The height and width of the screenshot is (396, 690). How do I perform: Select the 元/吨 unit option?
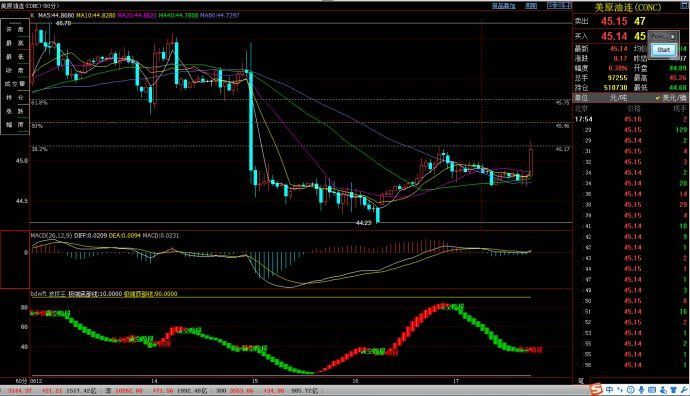click(618, 98)
